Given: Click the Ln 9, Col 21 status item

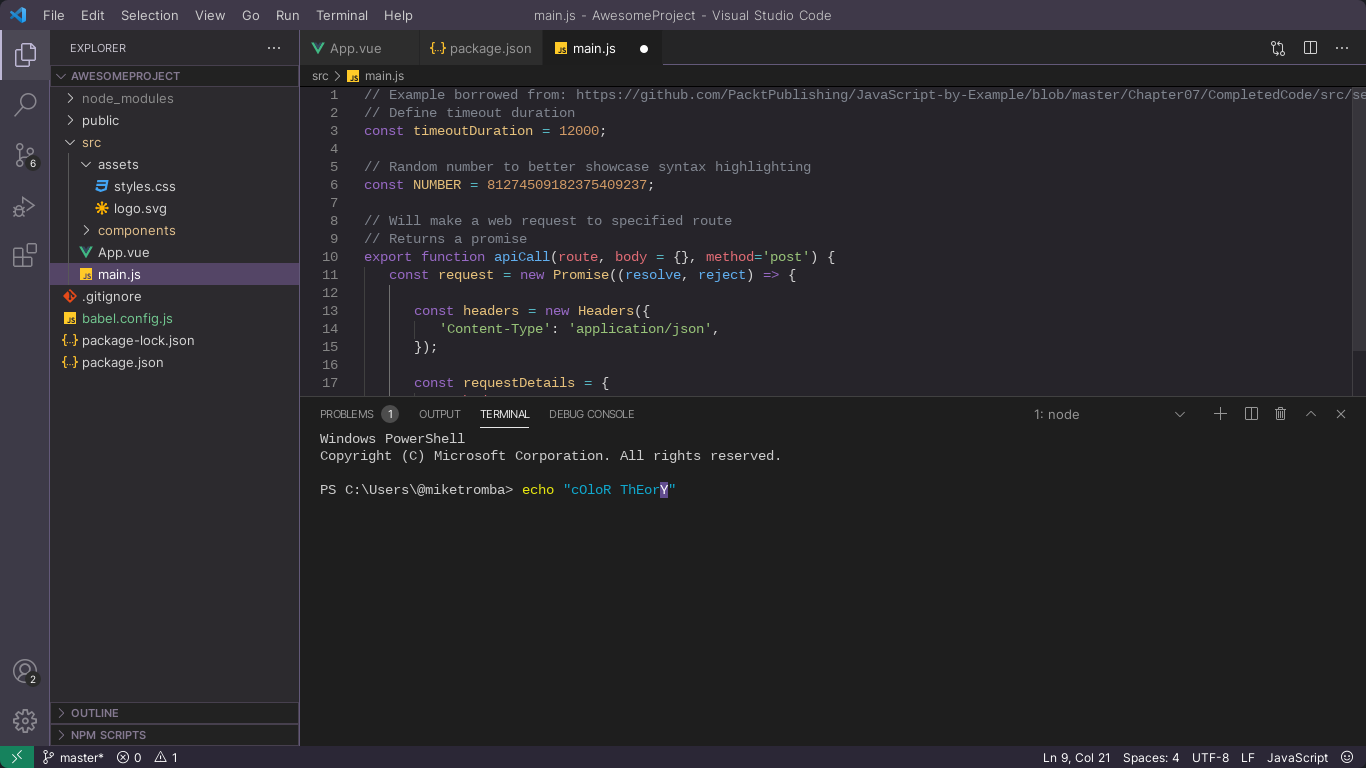Looking at the screenshot, I should coord(1076,757).
